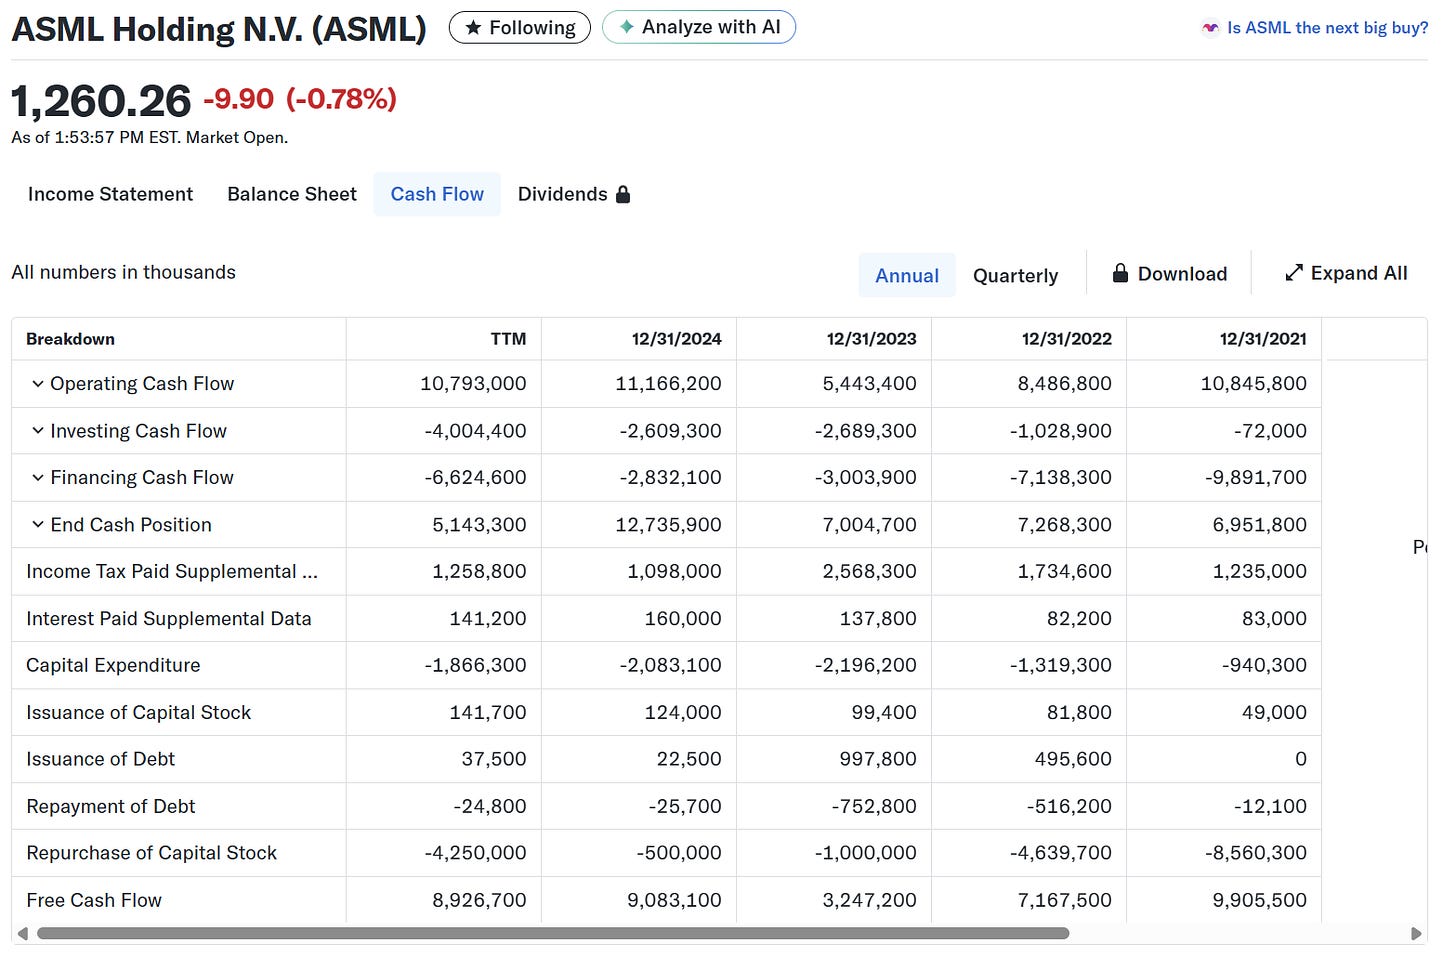Click TTM Repurchase of Capital Stock value -4,250,000
This screenshot has height=956, width=1456.
(x=475, y=853)
